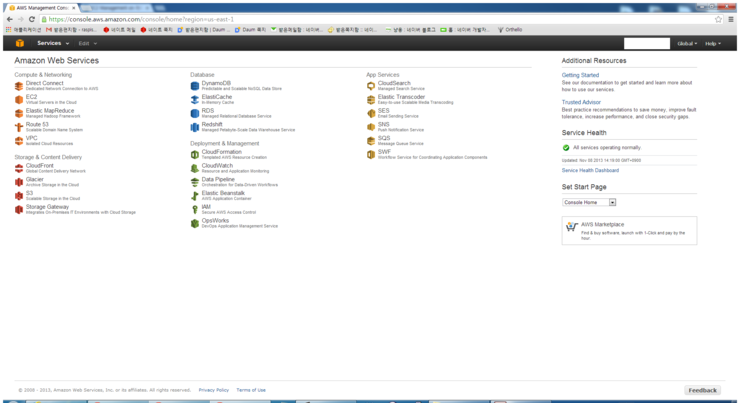Viewport: 740px width, 403px height.
Task: Open the Chrome menu button
Action: point(731,19)
